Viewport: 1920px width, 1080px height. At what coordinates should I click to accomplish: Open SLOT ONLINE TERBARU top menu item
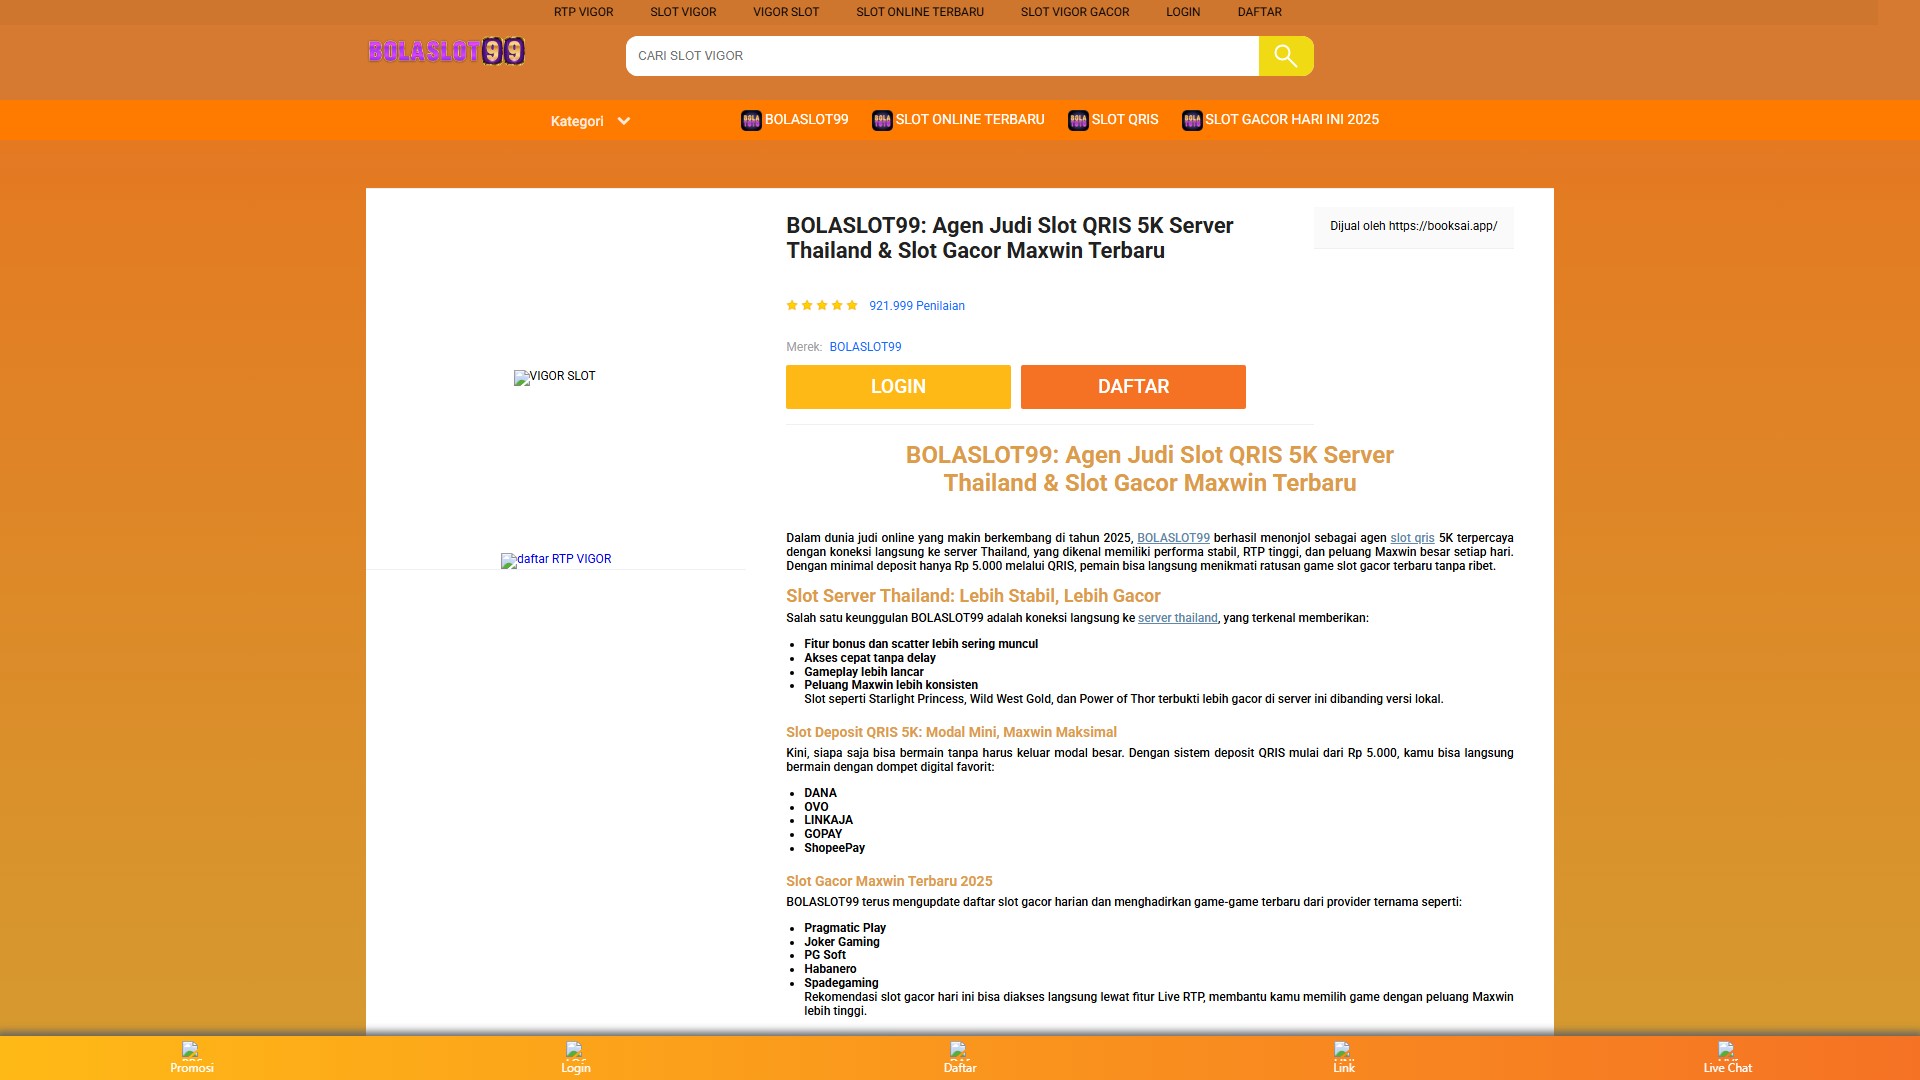[x=919, y=12]
